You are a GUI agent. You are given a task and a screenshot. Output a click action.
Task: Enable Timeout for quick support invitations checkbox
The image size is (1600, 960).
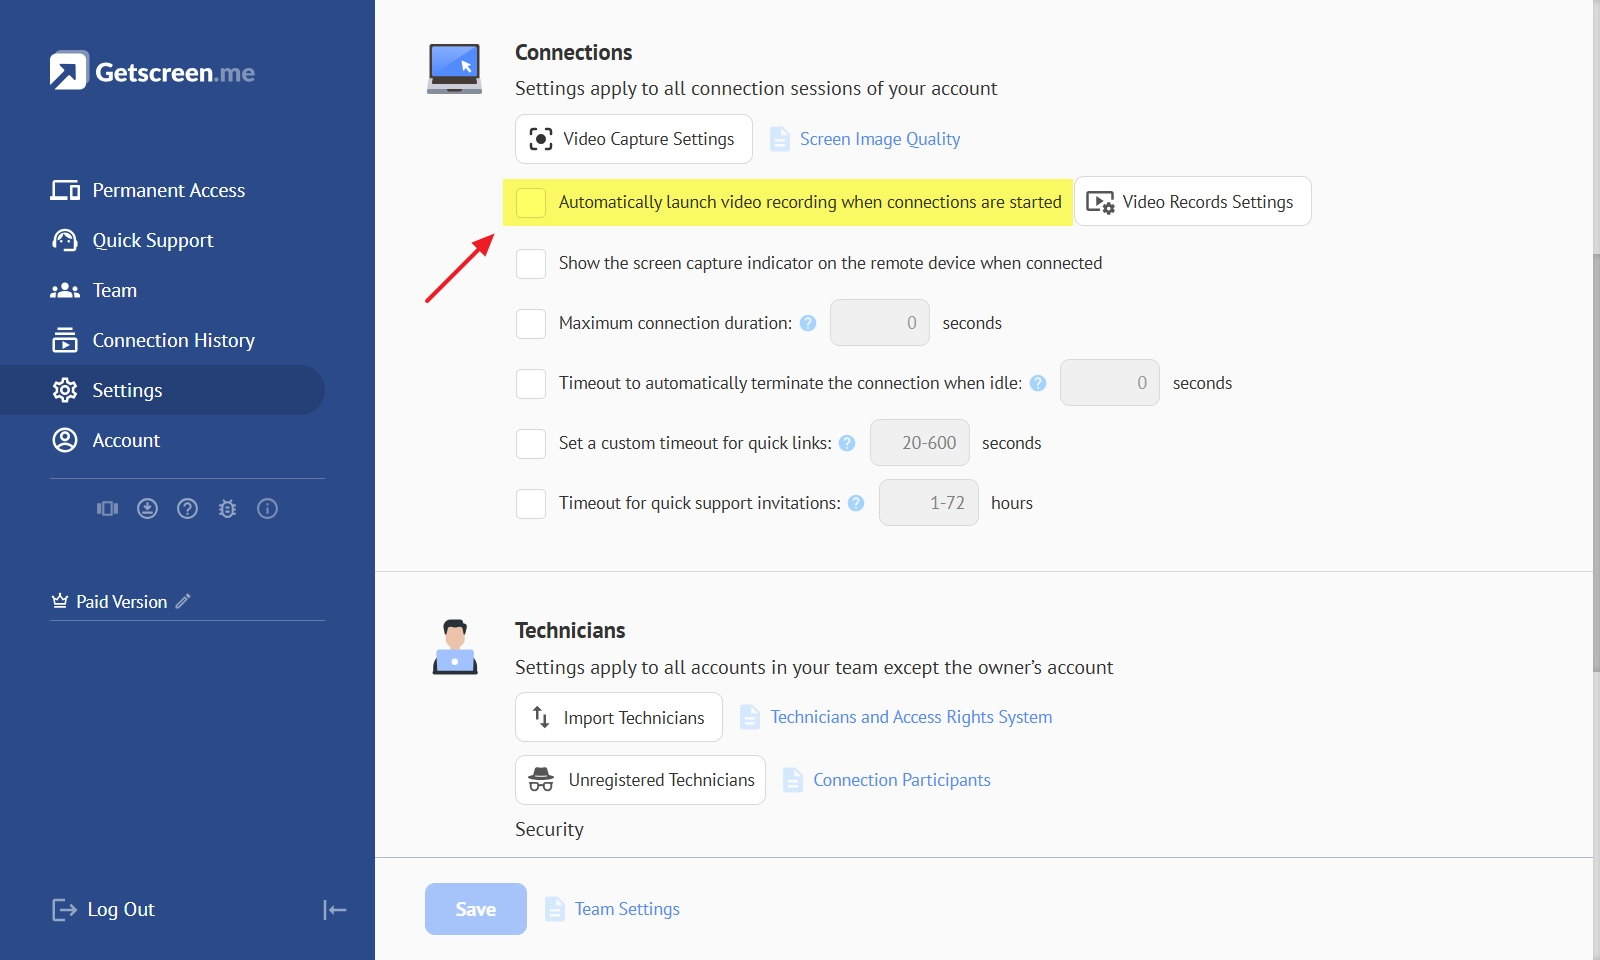[x=531, y=503]
